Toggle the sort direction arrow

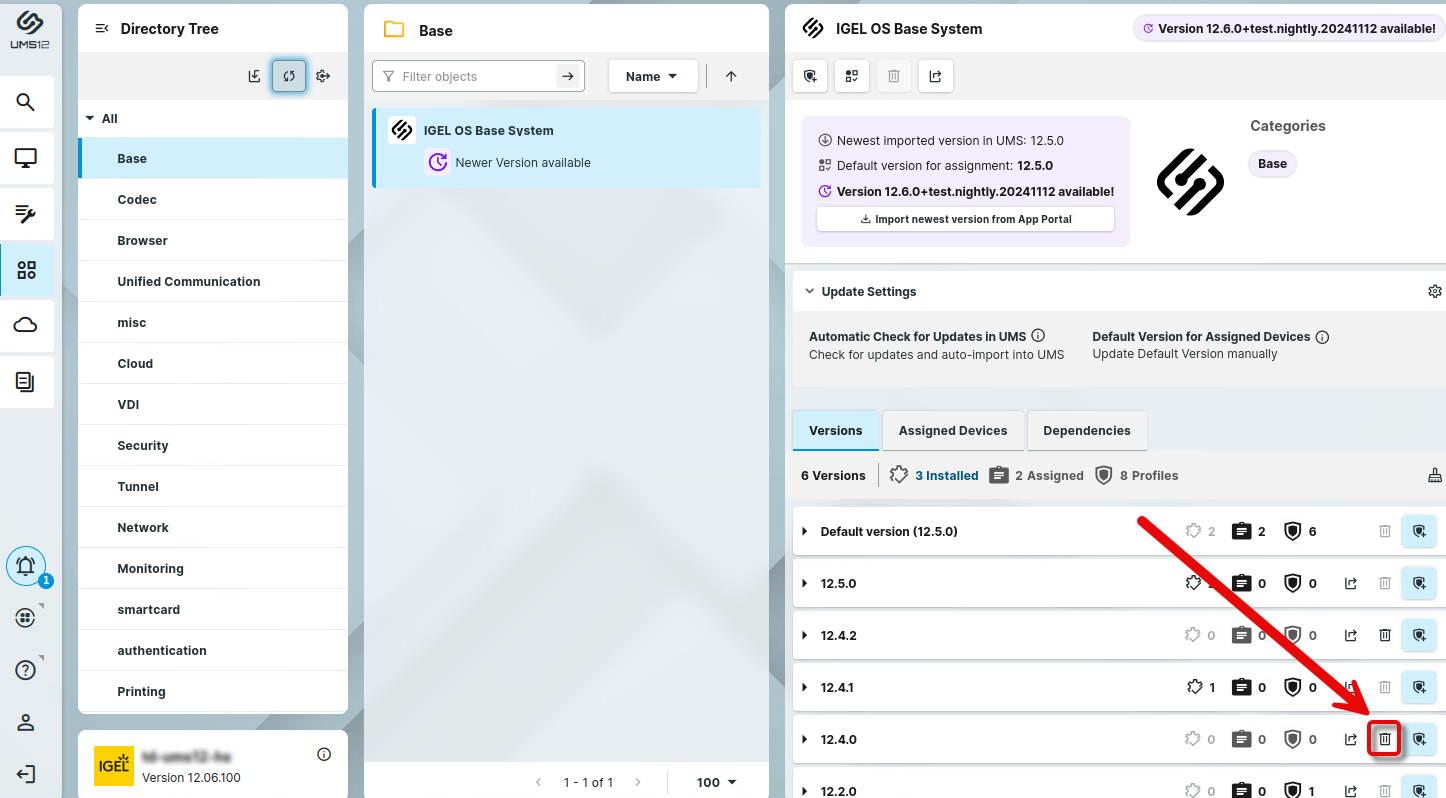tap(731, 76)
